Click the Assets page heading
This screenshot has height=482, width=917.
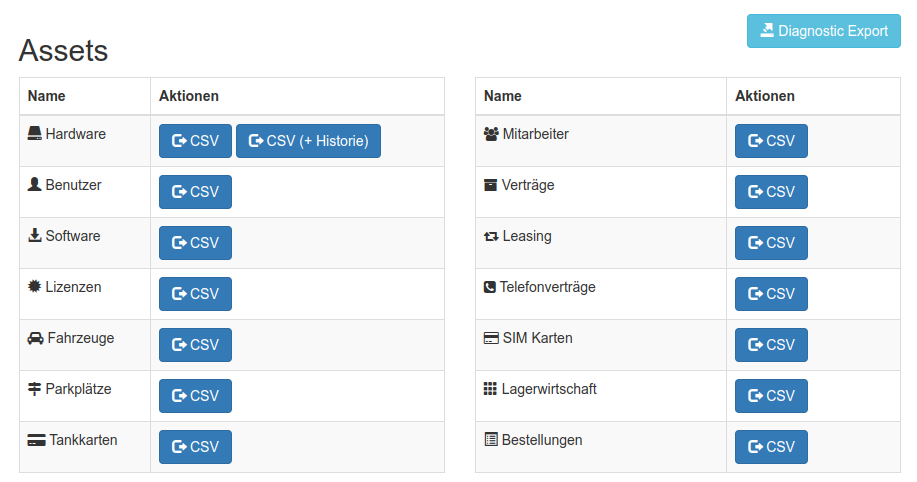[64, 50]
